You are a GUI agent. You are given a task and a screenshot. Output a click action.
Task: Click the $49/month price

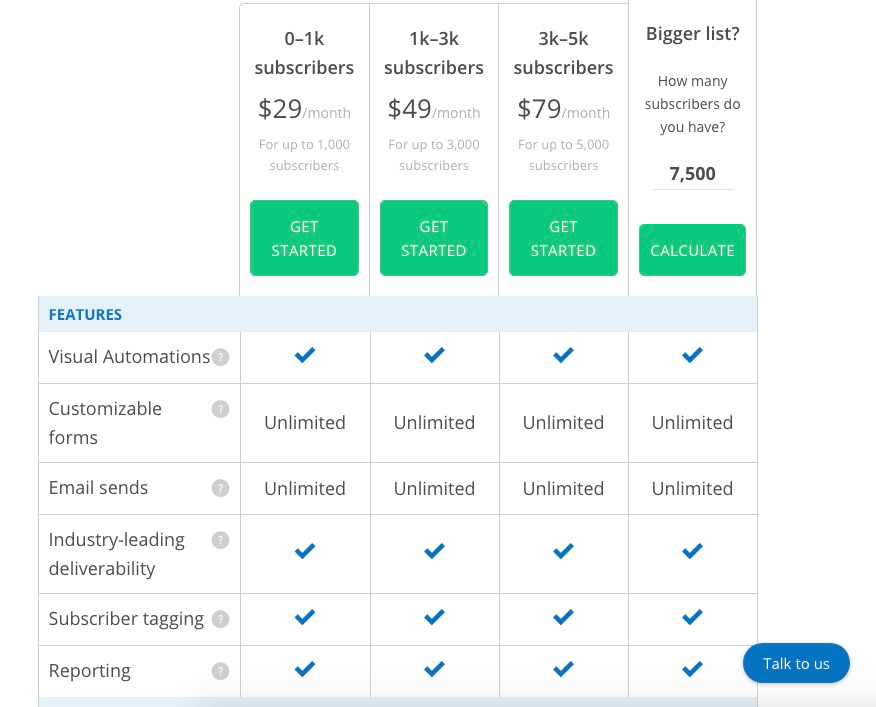434,109
